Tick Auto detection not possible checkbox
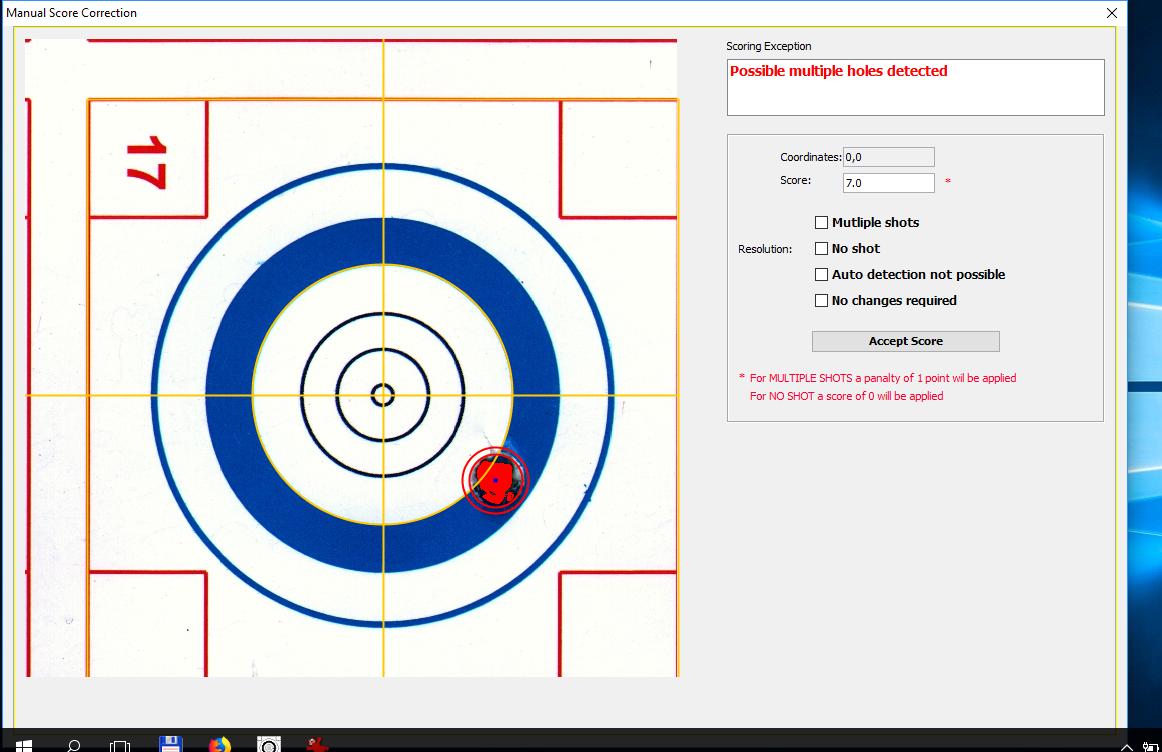The image size is (1162, 752). (821, 275)
